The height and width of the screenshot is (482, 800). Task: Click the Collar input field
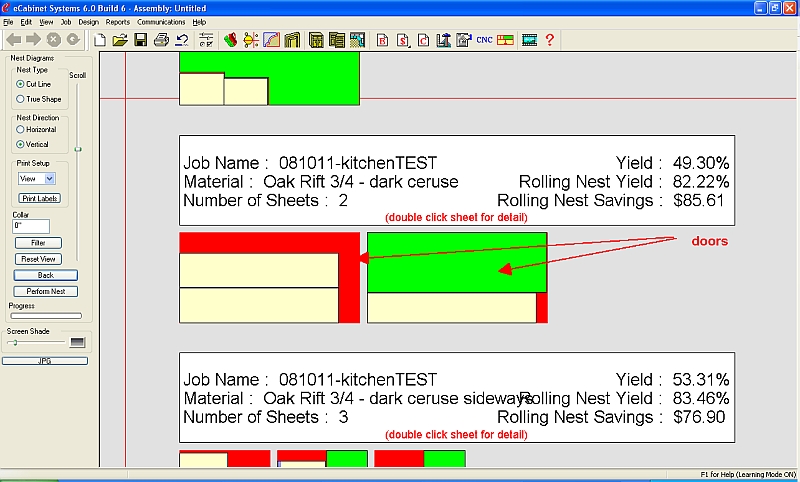pyautogui.click(x=31, y=226)
